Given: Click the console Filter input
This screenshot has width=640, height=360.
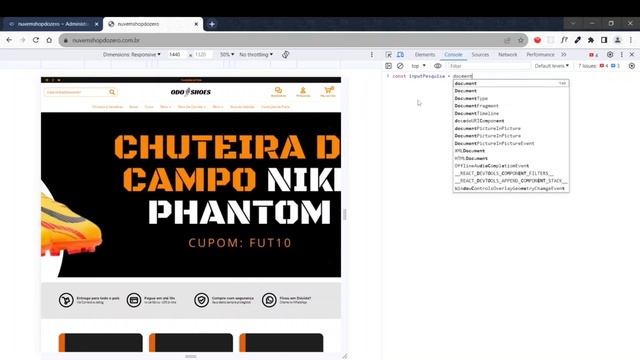Looking at the screenshot, I should point(489,66).
